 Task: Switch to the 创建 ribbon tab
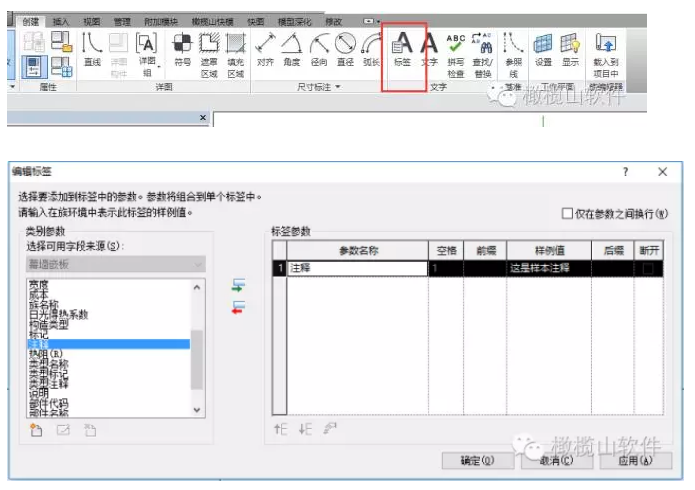click(x=31, y=21)
